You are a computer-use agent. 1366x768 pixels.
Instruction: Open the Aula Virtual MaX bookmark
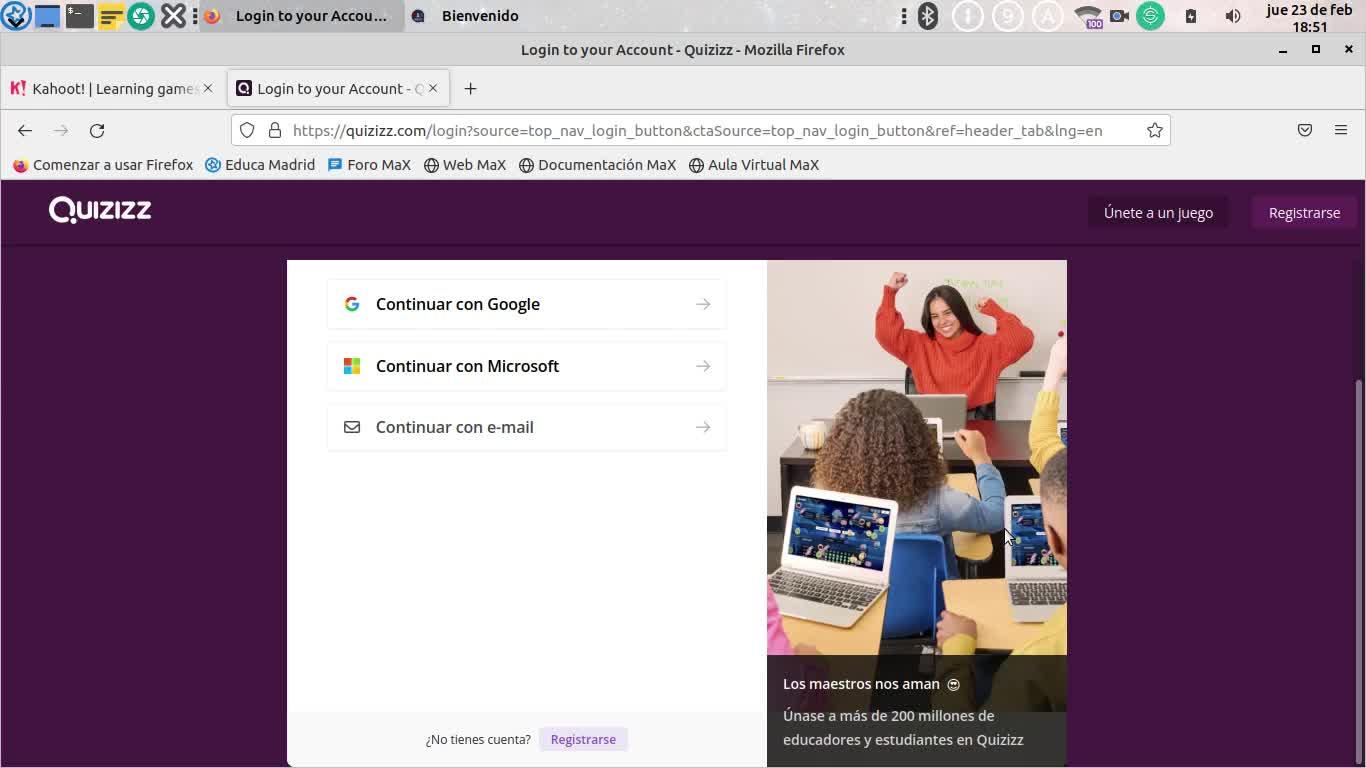754,165
